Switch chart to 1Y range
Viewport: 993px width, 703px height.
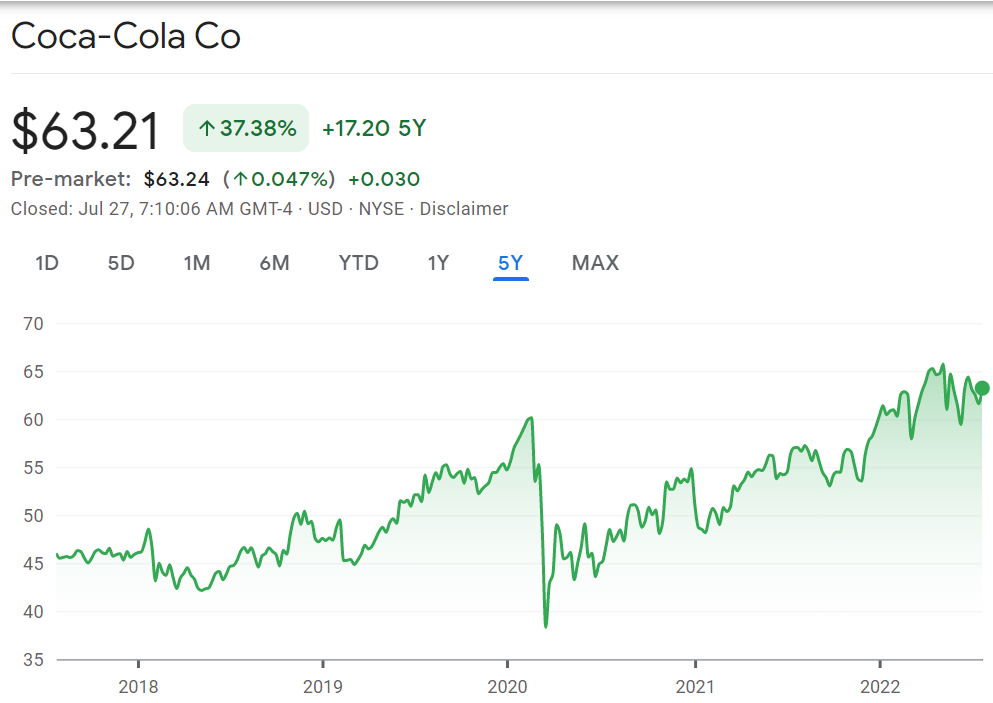[x=438, y=263]
